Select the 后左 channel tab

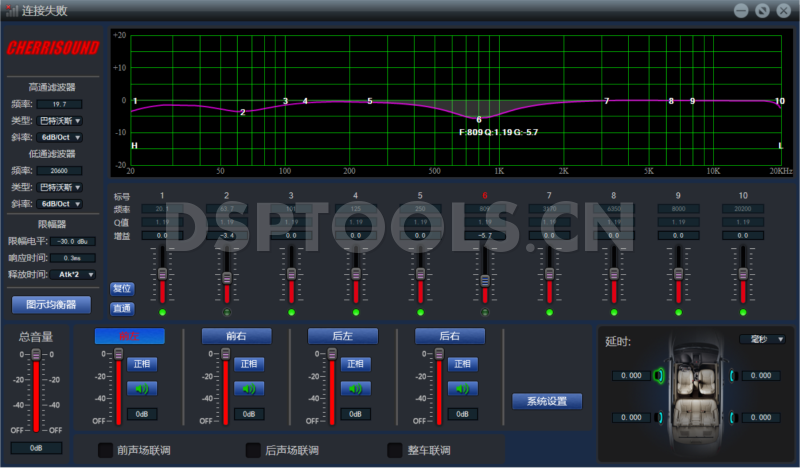[x=343, y=336]
